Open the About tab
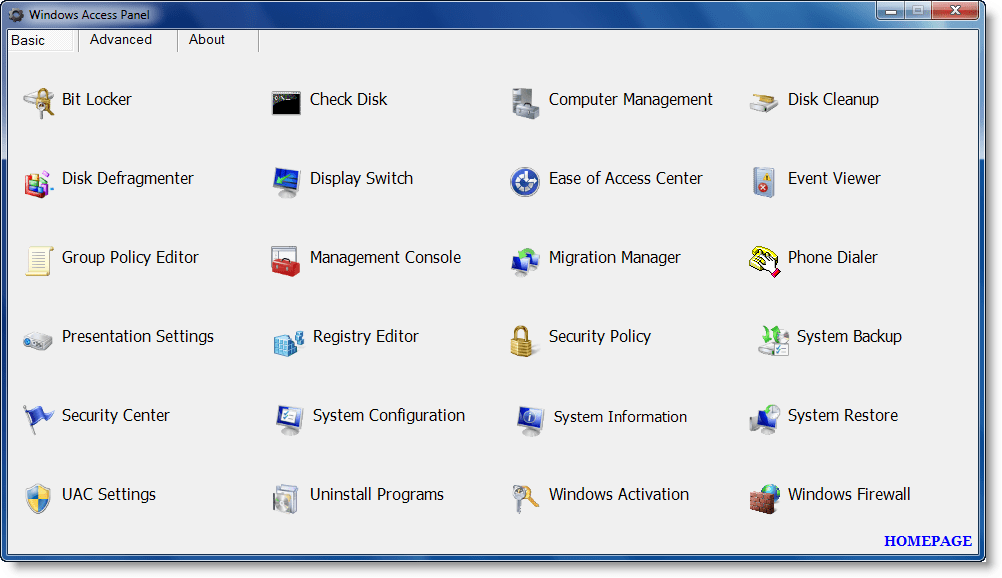Image resolution: width=1002 pixels, height=578 pixels. pos(207,40)
